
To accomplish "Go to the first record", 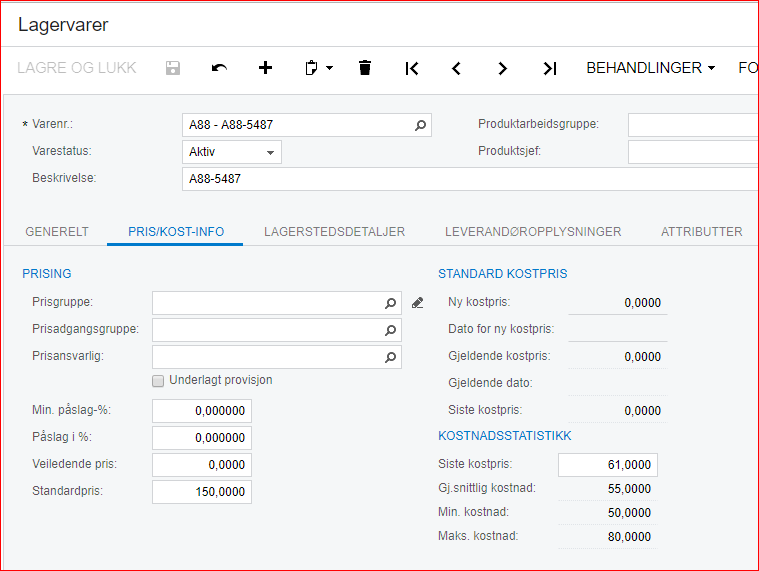I will pyautogui.click(x=411, y=68).
